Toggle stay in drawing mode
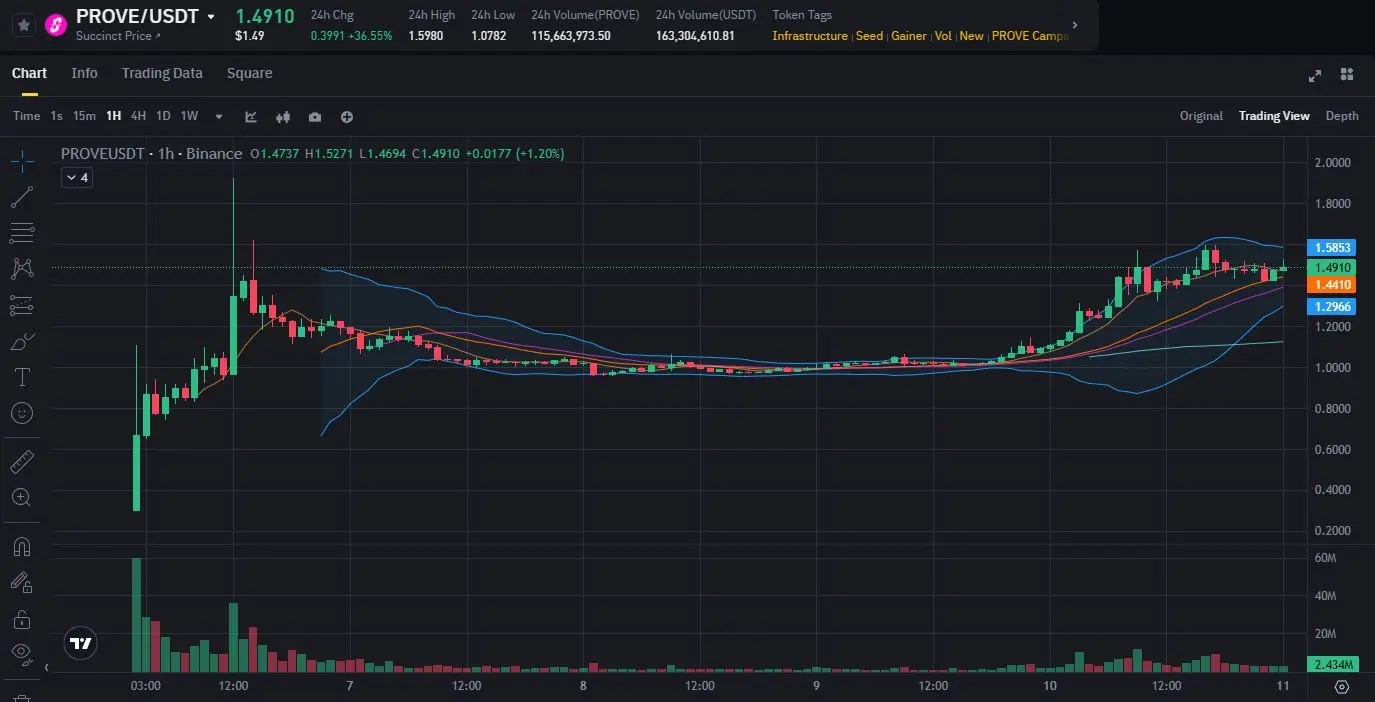 coord(22,582)
